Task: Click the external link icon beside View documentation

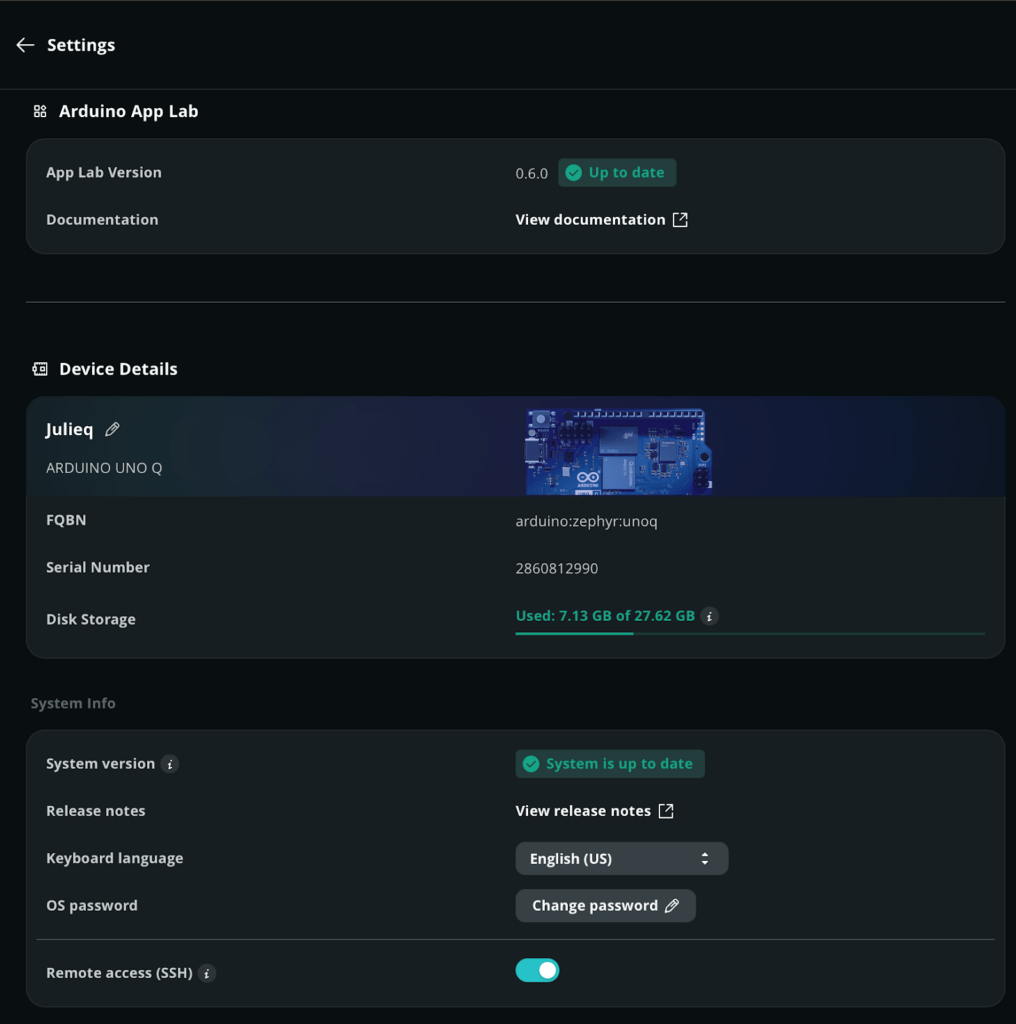Action: [x=680, y=220]
